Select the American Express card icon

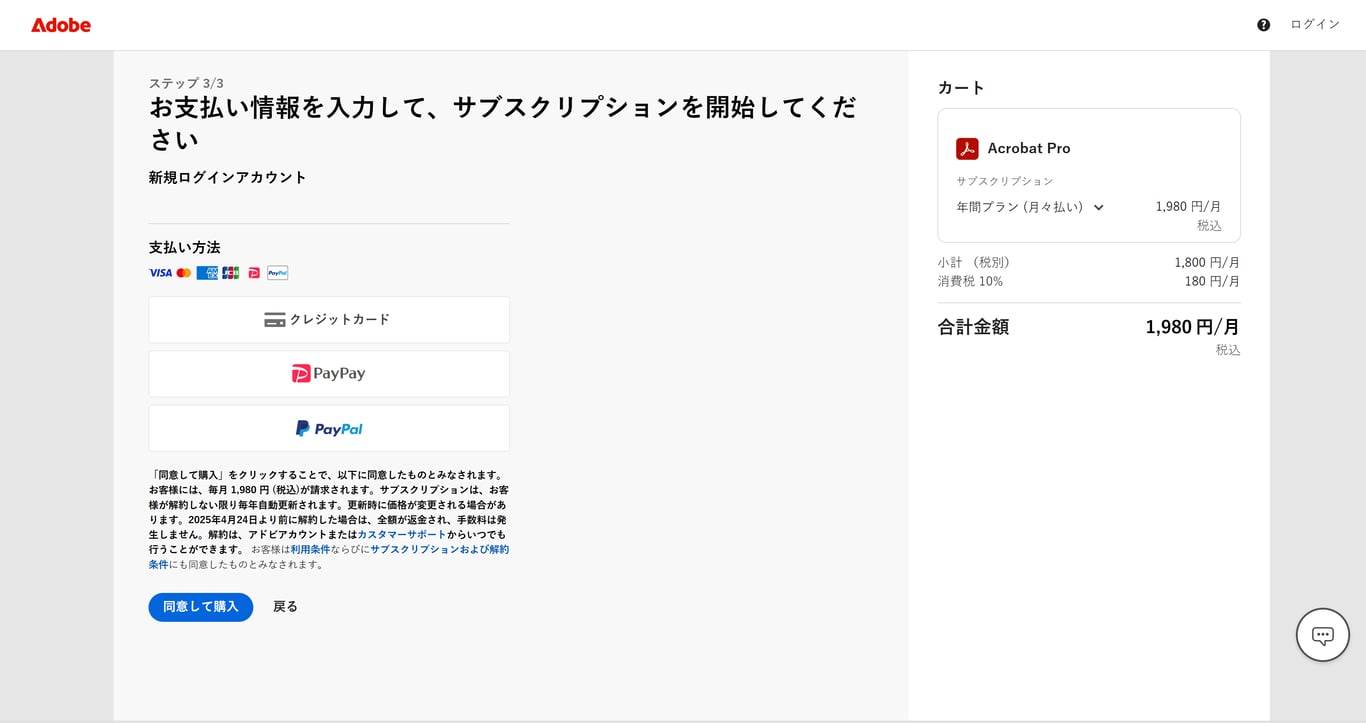coord(207,272)
